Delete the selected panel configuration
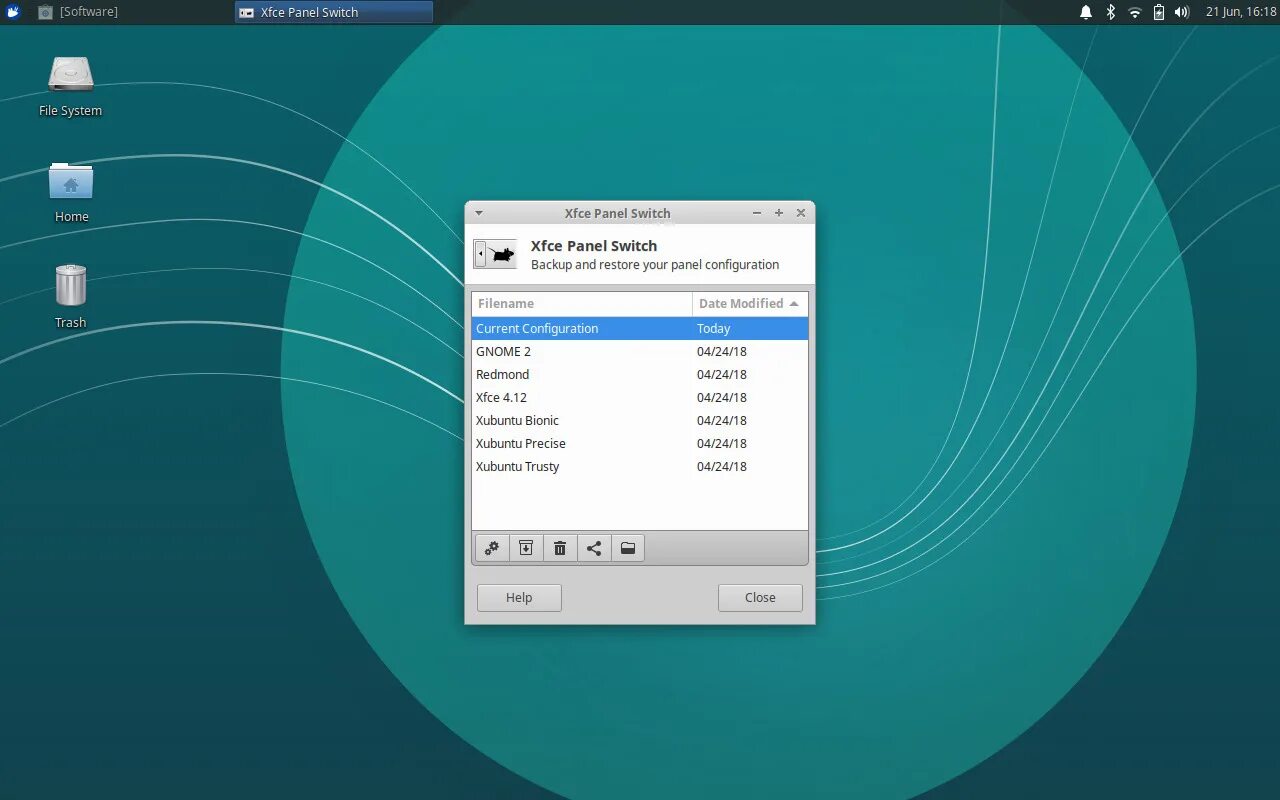The height and width of the screenshot is (800, 1280). click(560, 547)
